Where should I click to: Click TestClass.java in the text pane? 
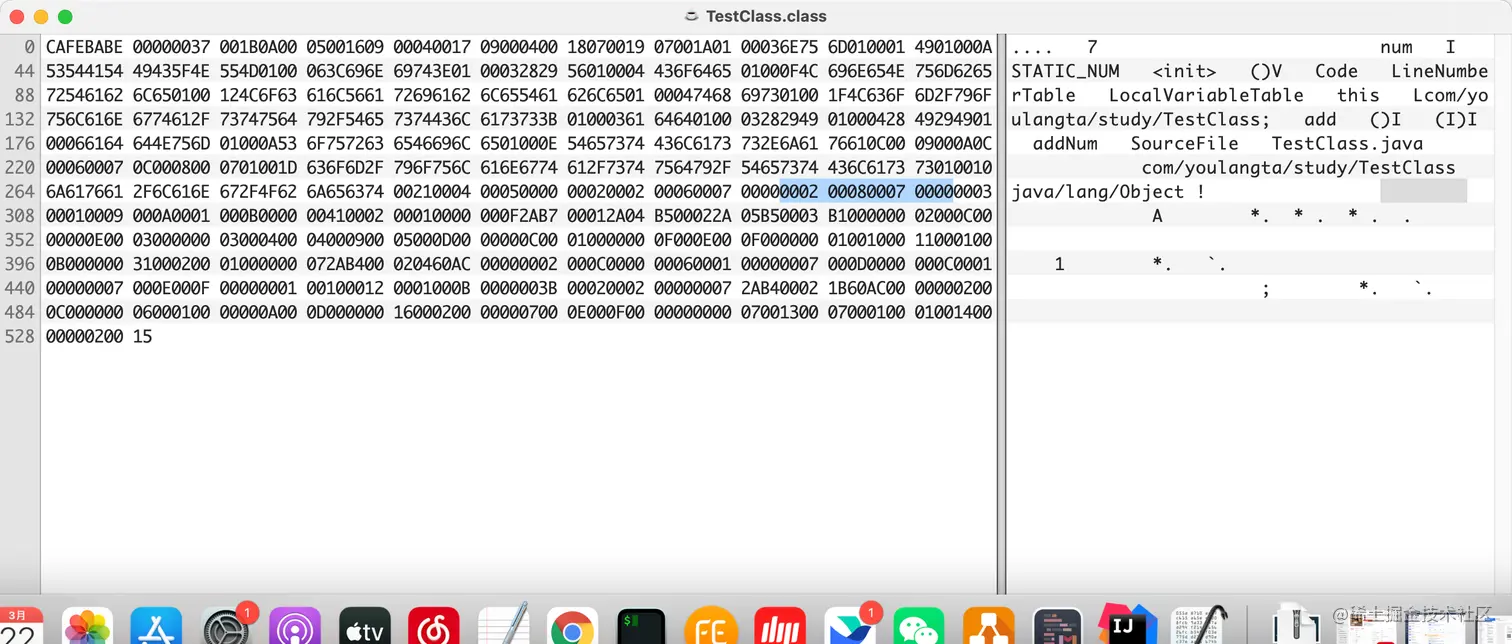coord(1347,143)
